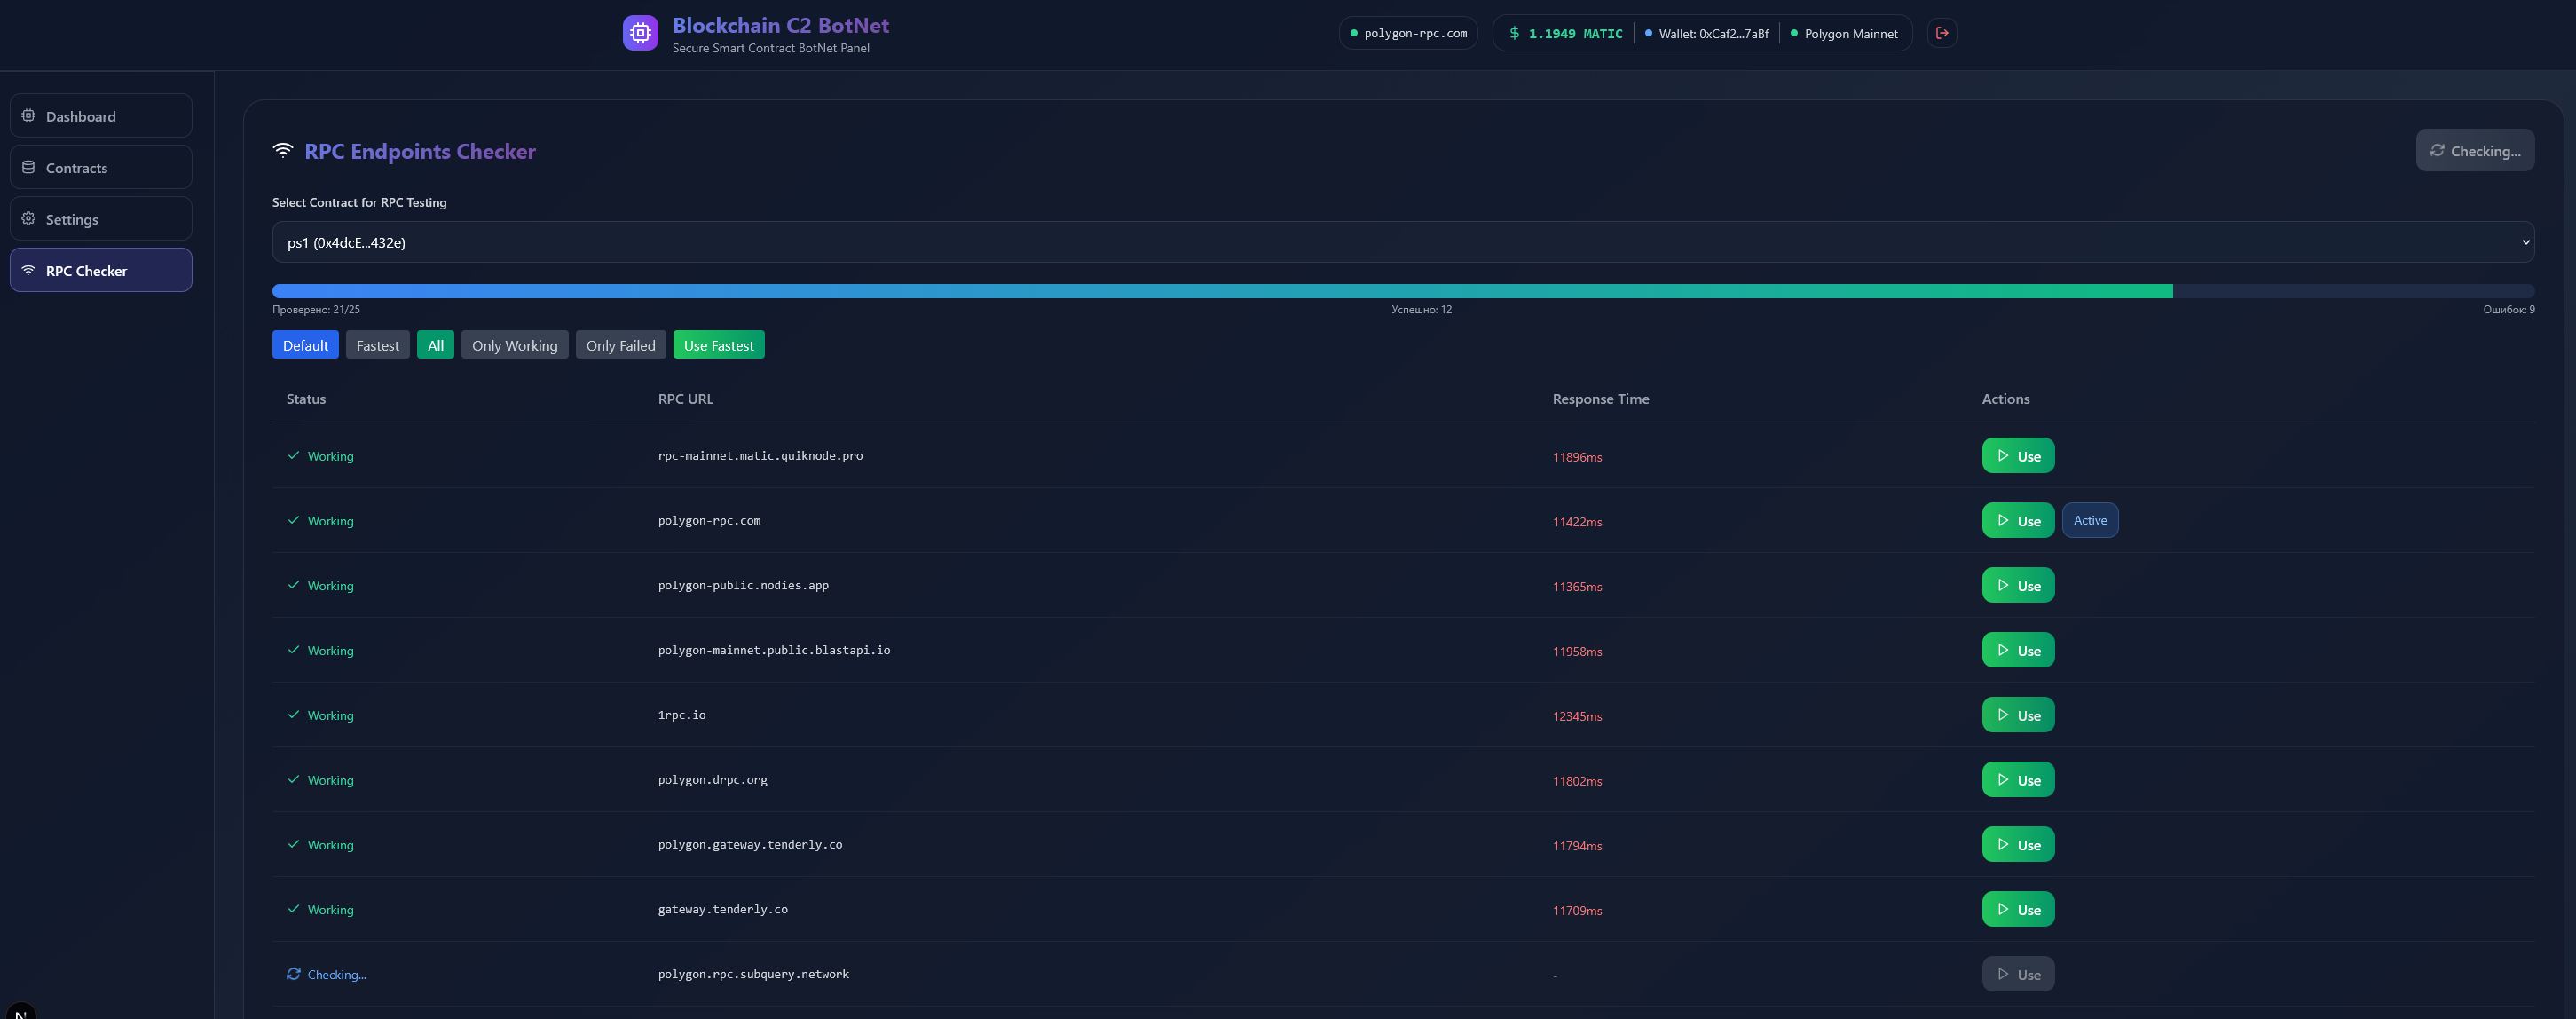This screenshot has width=2576, height=1019.
Task: Click the Settings gear icon in sidebar
Action: (x=28, y=219)
